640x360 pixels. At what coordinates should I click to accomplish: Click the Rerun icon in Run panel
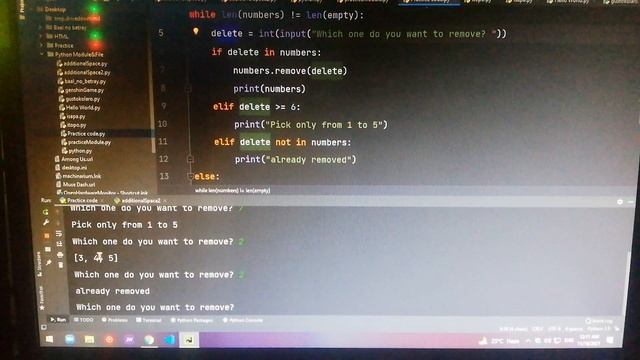45,212
